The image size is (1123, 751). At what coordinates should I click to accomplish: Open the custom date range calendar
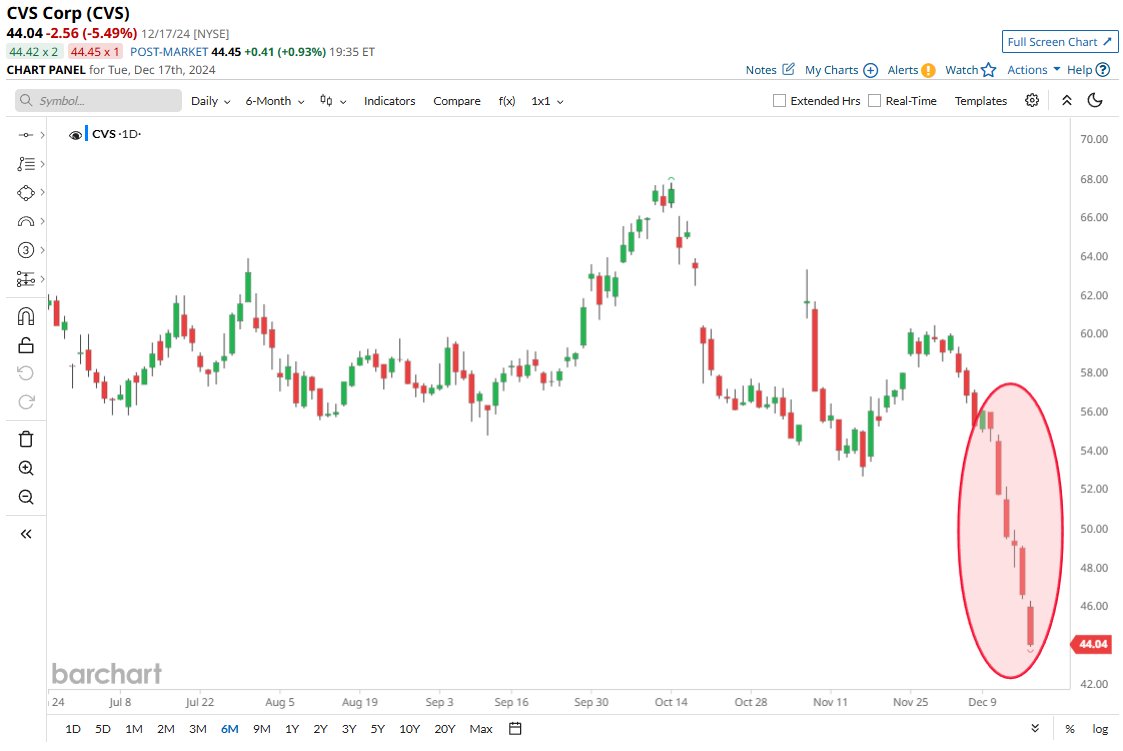pyautogui.click(x=515, y=729)
